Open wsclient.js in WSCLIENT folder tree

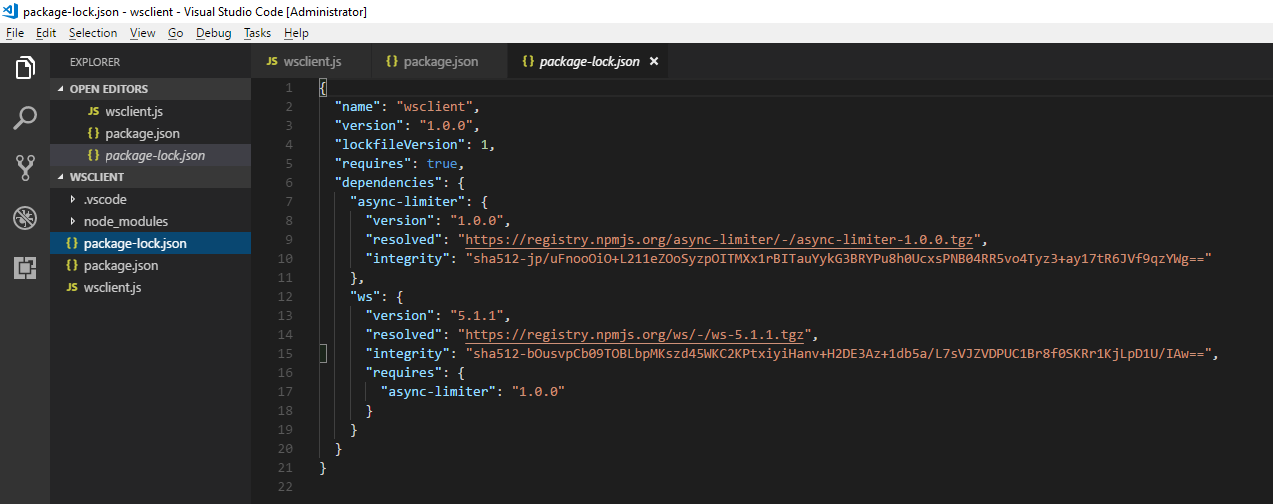point(150,287)
